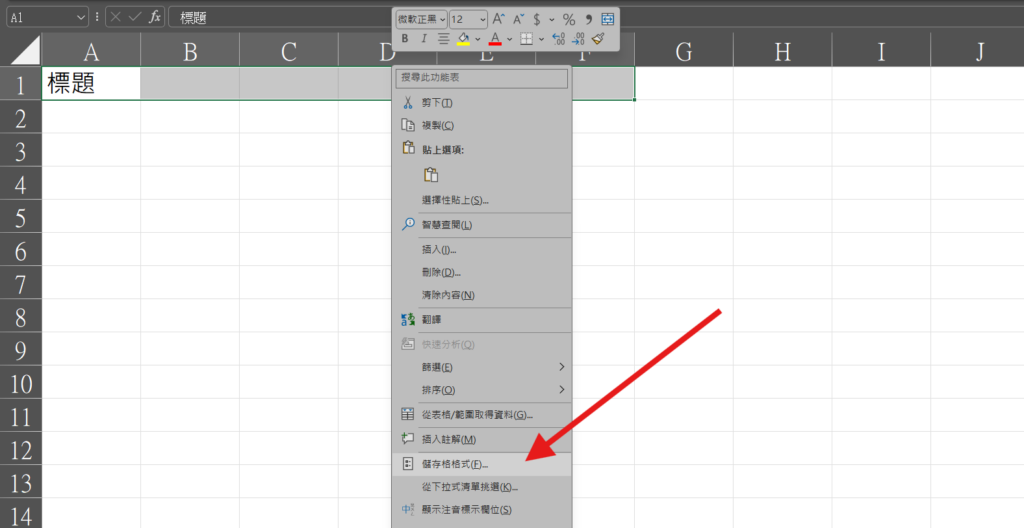Select 複製(C) in the context menu
The width and height of the screenshot is (1024, 528).
(x=437, y=125)
